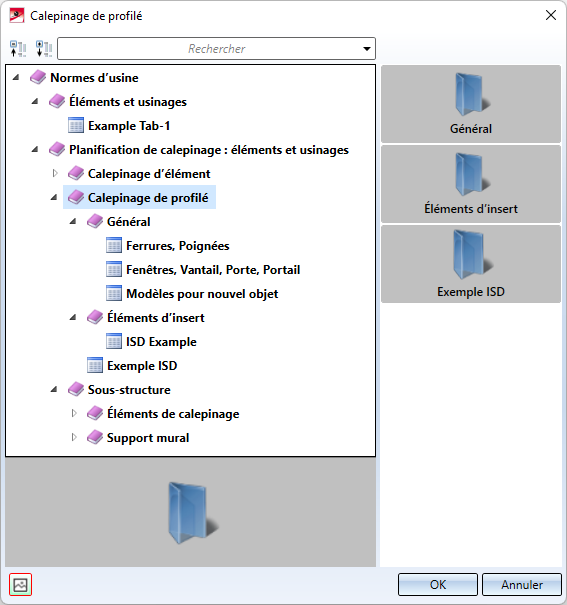Select the Éléments d'insert label in tree
The width and height of the screenshot is (567, 605).
click(155, 318)
